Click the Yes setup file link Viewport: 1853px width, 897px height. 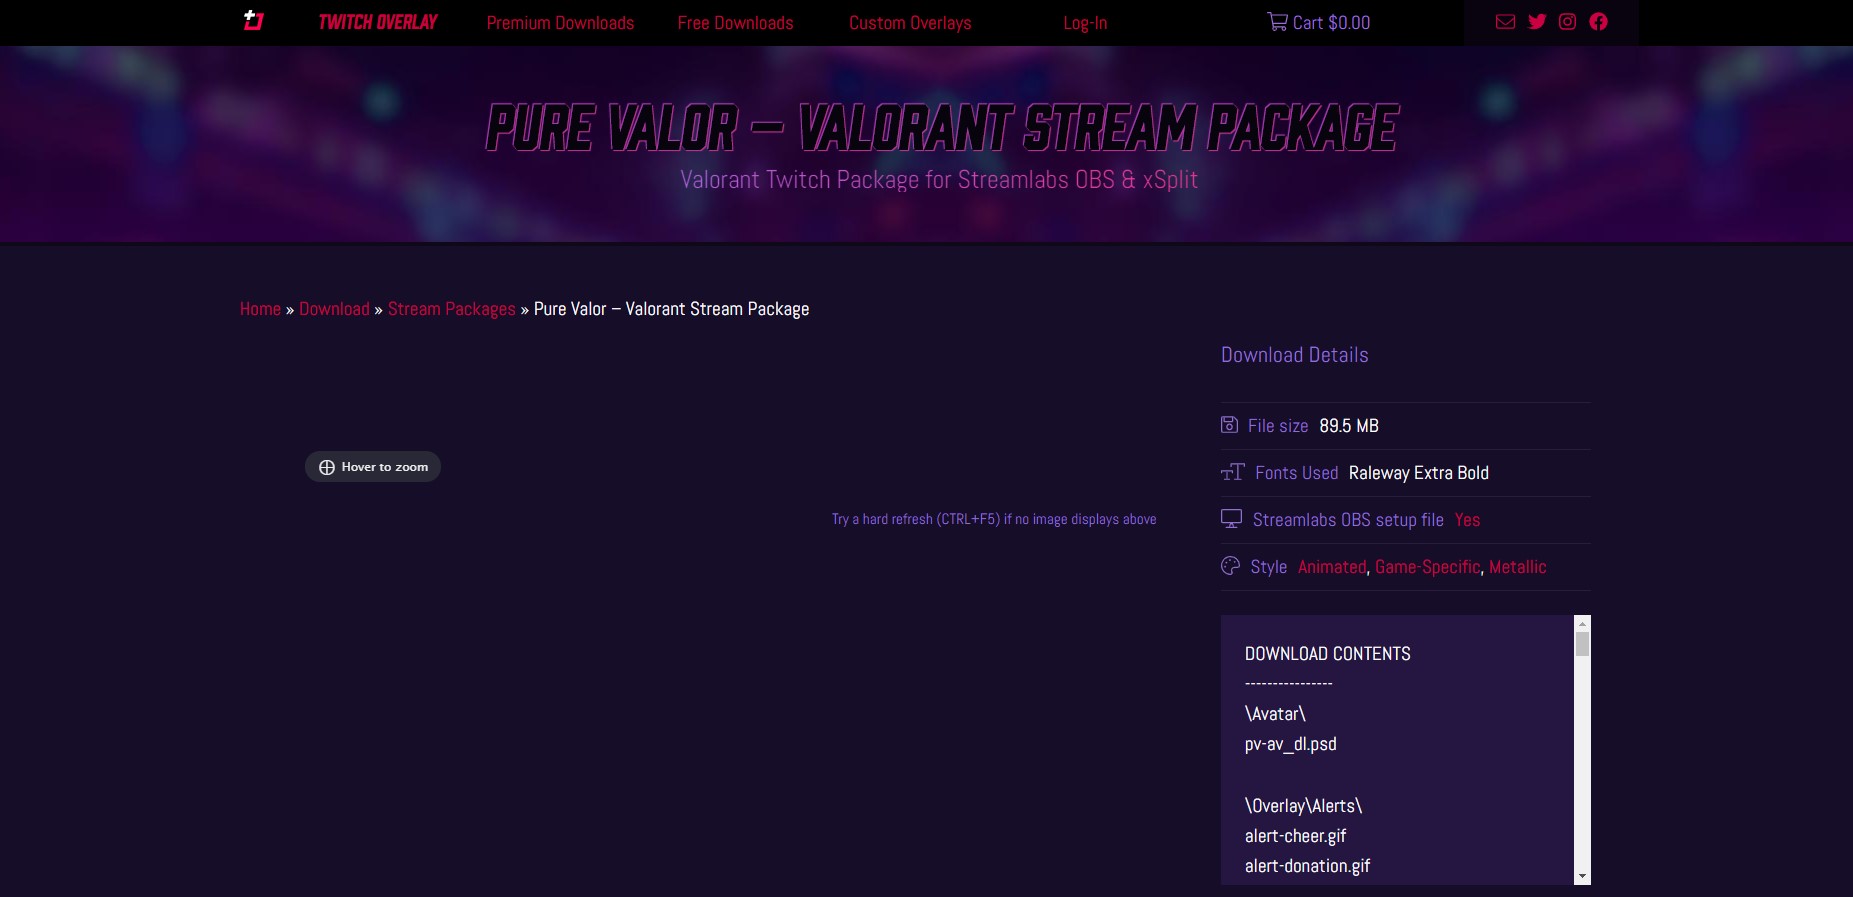(x=1467, y=520)
